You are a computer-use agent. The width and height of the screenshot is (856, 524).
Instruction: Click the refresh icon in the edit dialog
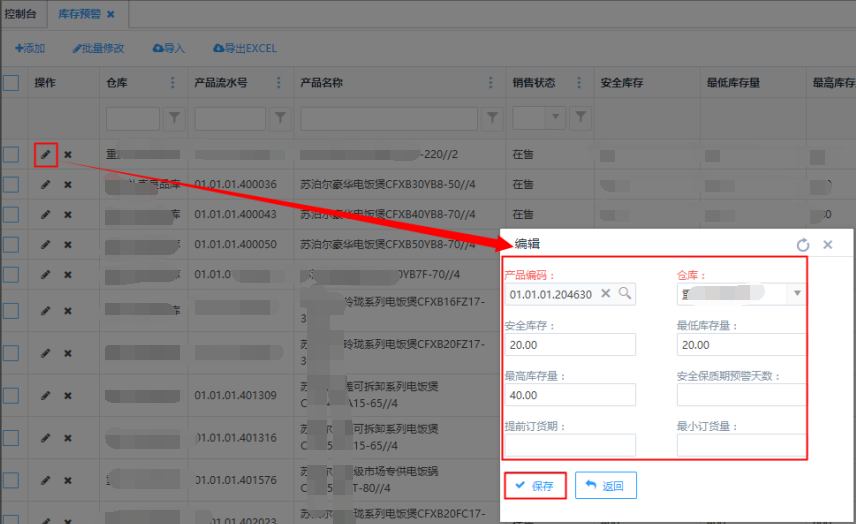point(802,245)
